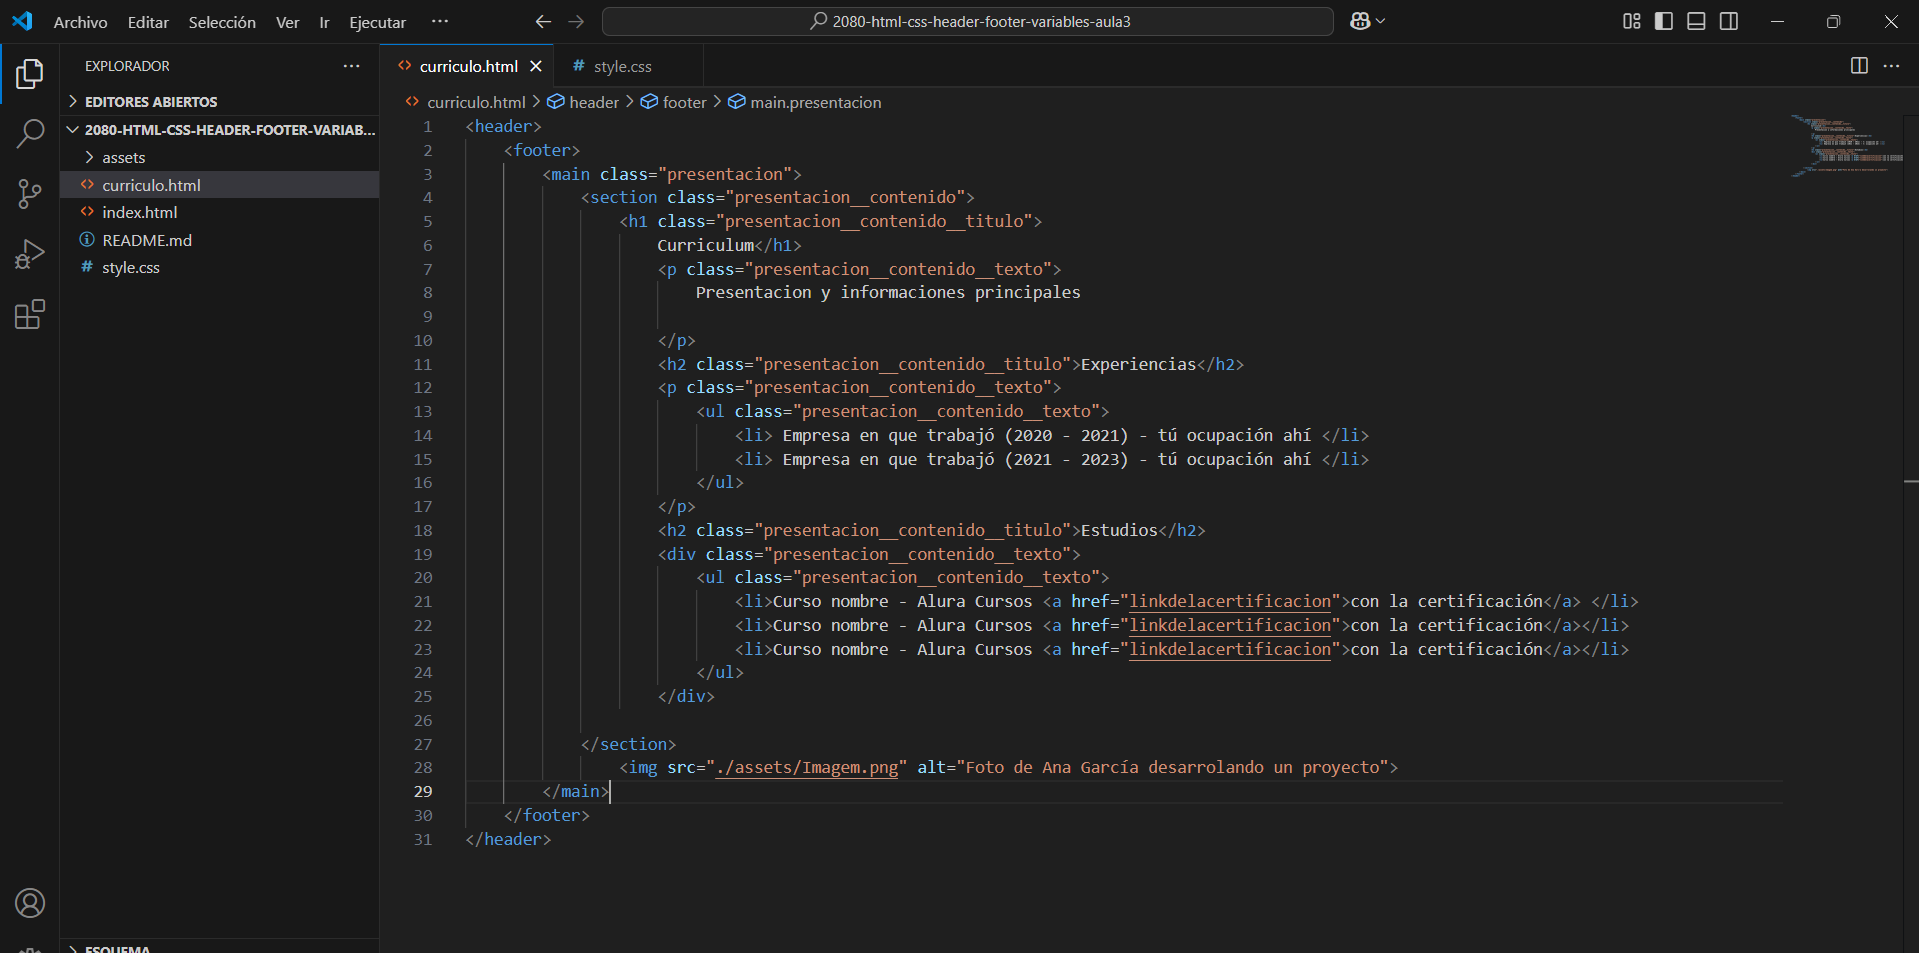1919x953 pixels.
Task: Toggle the secondary side bar
Action: (1729, 21)
